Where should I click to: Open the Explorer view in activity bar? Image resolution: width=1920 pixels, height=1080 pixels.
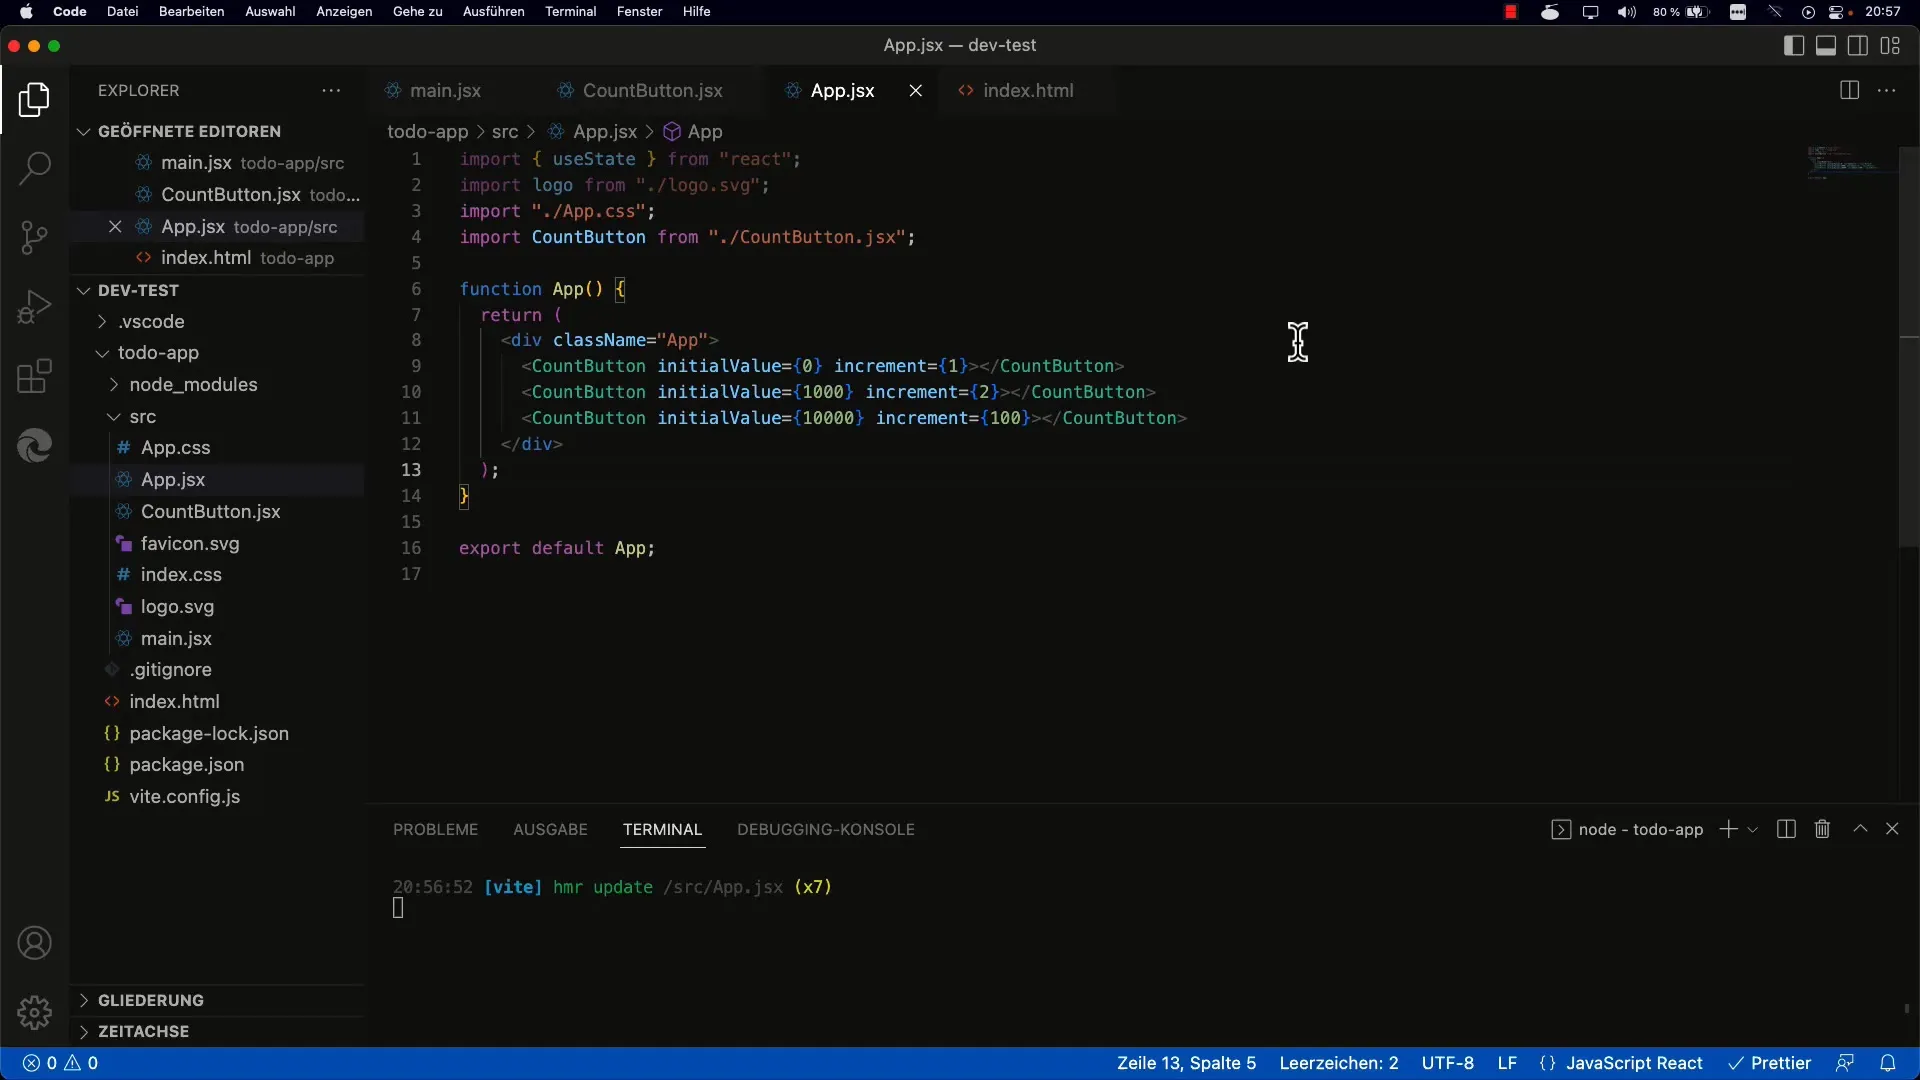click(x=34, y=100)
